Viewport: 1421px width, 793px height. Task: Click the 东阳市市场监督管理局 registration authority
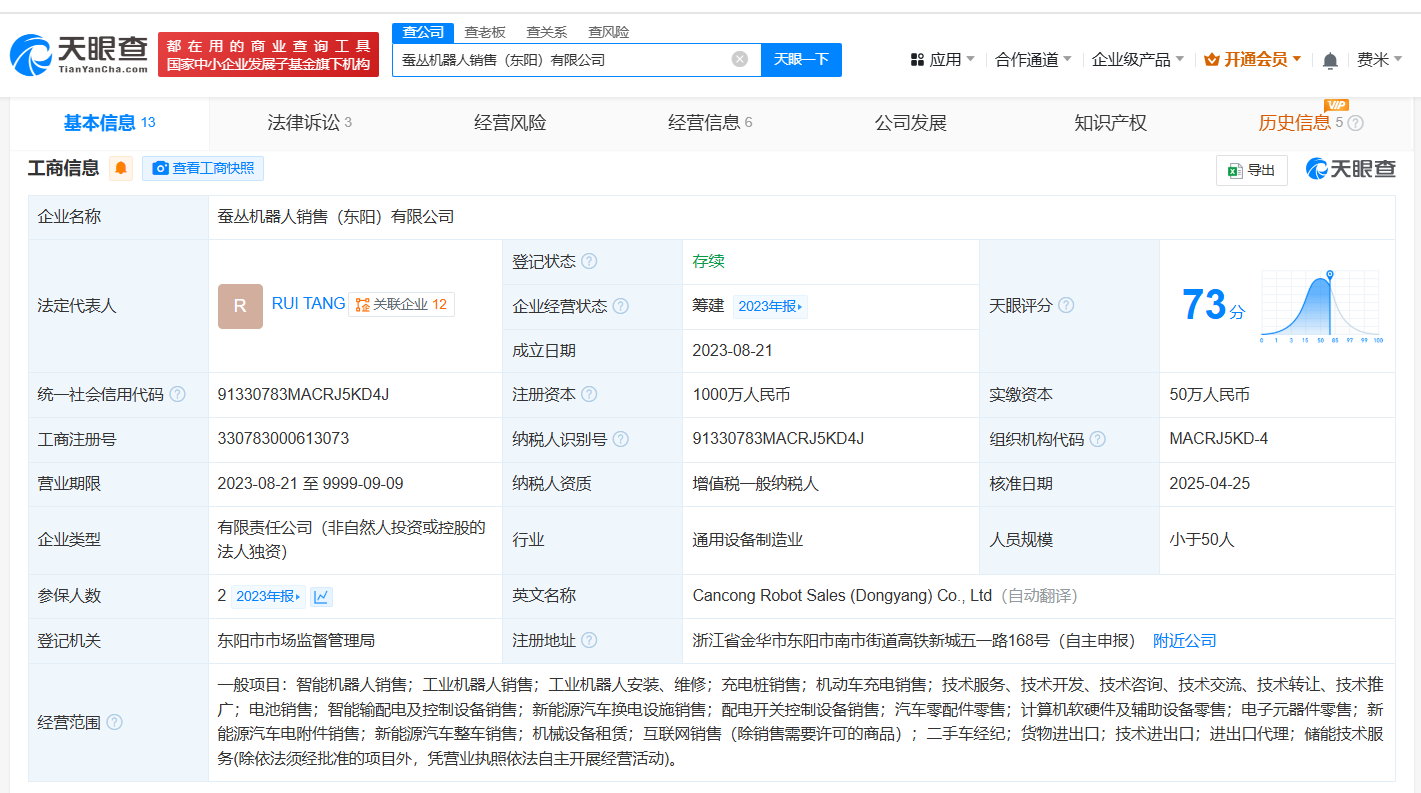[x=296, y=641]
